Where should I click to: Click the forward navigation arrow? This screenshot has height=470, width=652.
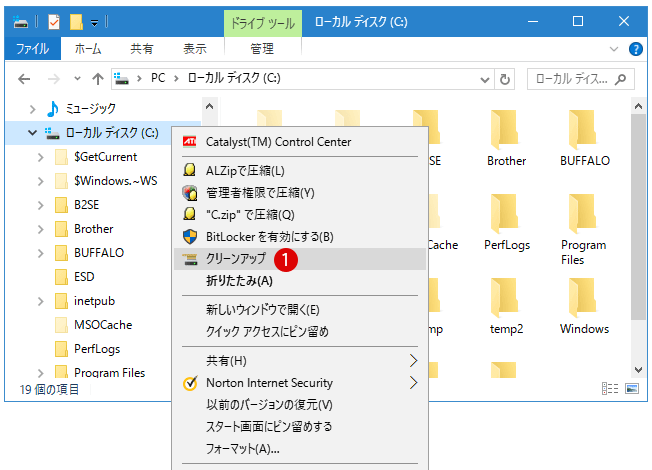54,79
